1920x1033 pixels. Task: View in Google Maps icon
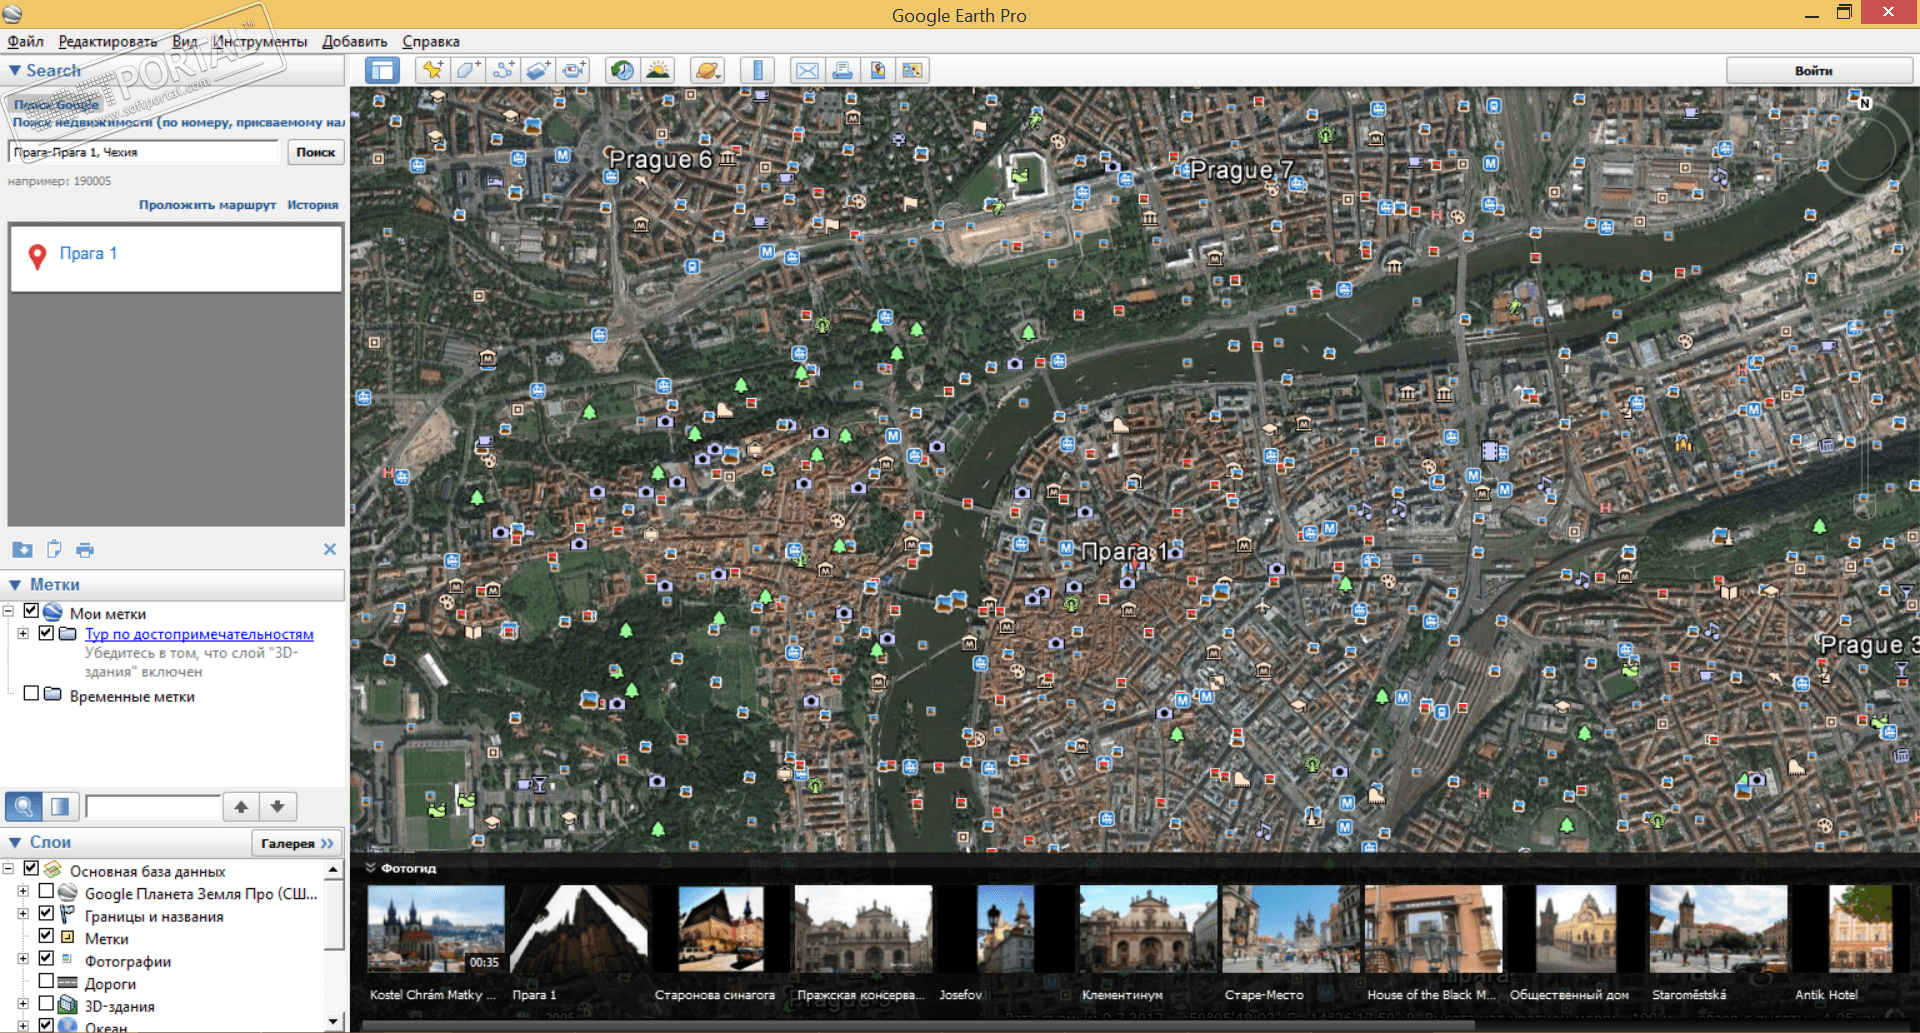pos(912,70)
